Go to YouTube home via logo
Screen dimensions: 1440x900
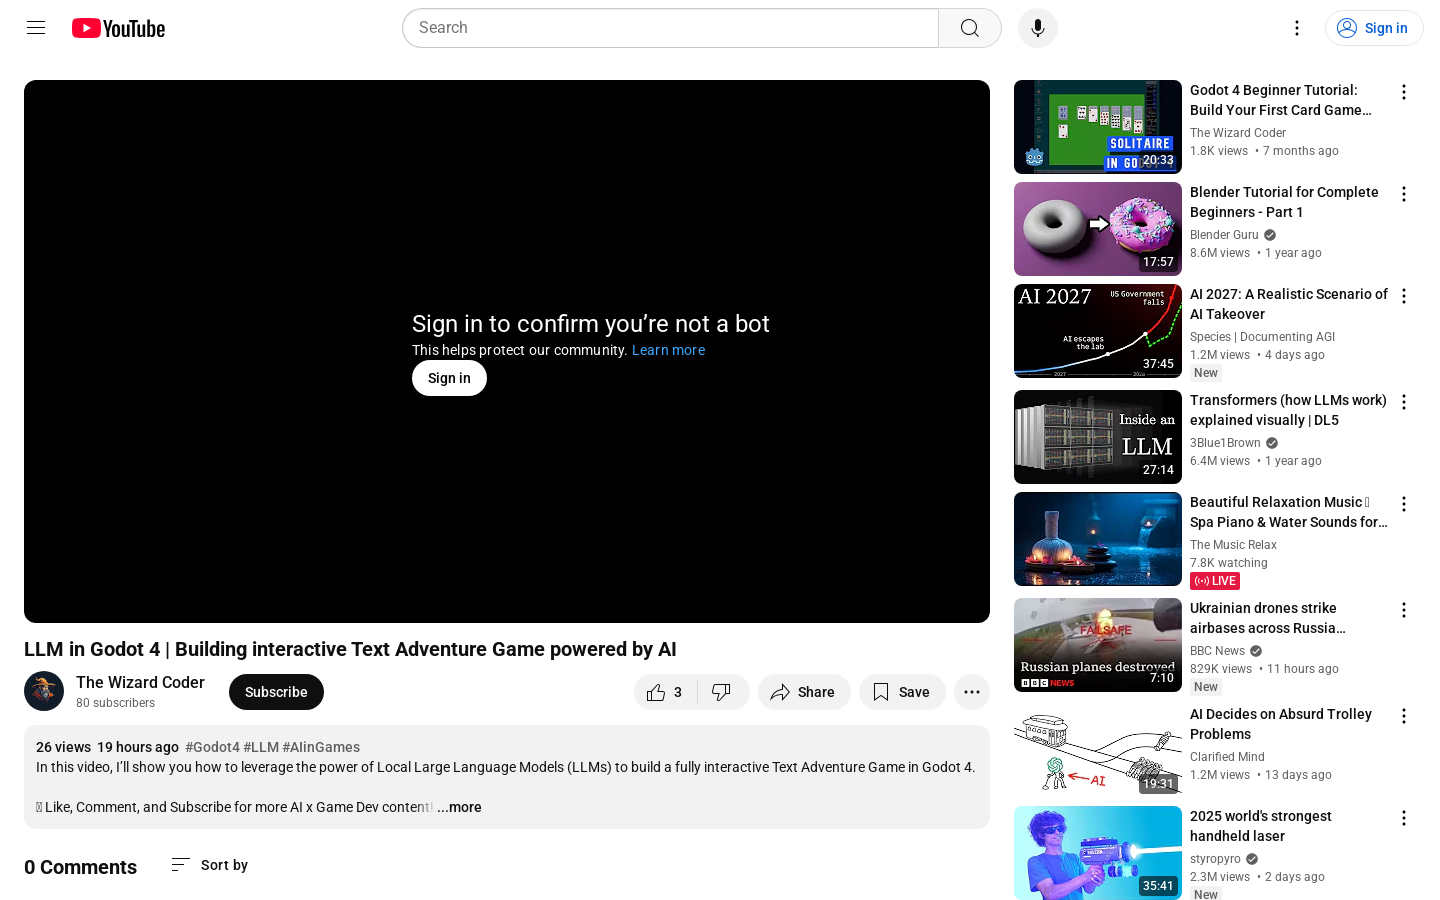coord(118,28)
